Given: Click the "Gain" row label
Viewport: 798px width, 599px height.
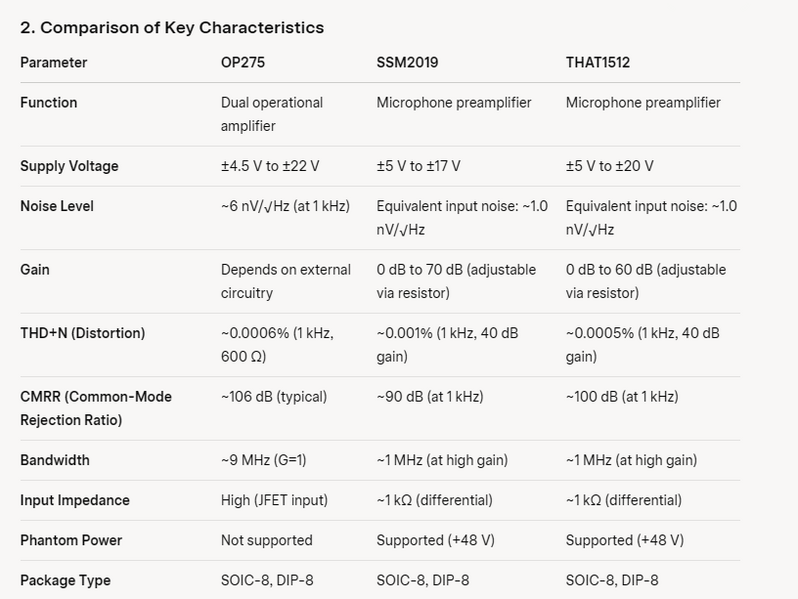Looking at the screenshot, I should coord(35,270).
